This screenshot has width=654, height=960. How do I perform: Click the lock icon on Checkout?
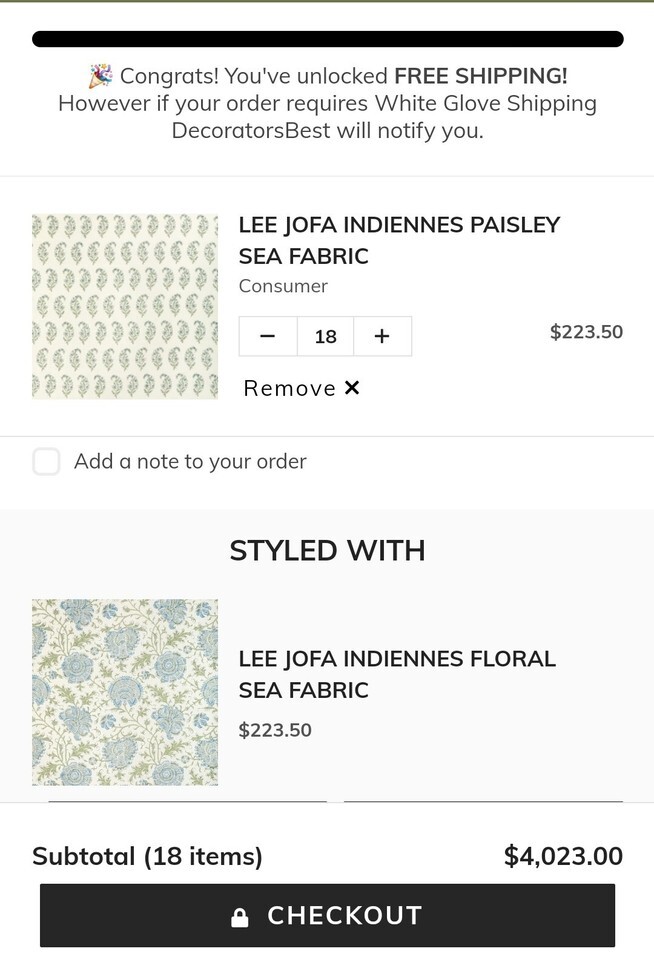point(240,917)
